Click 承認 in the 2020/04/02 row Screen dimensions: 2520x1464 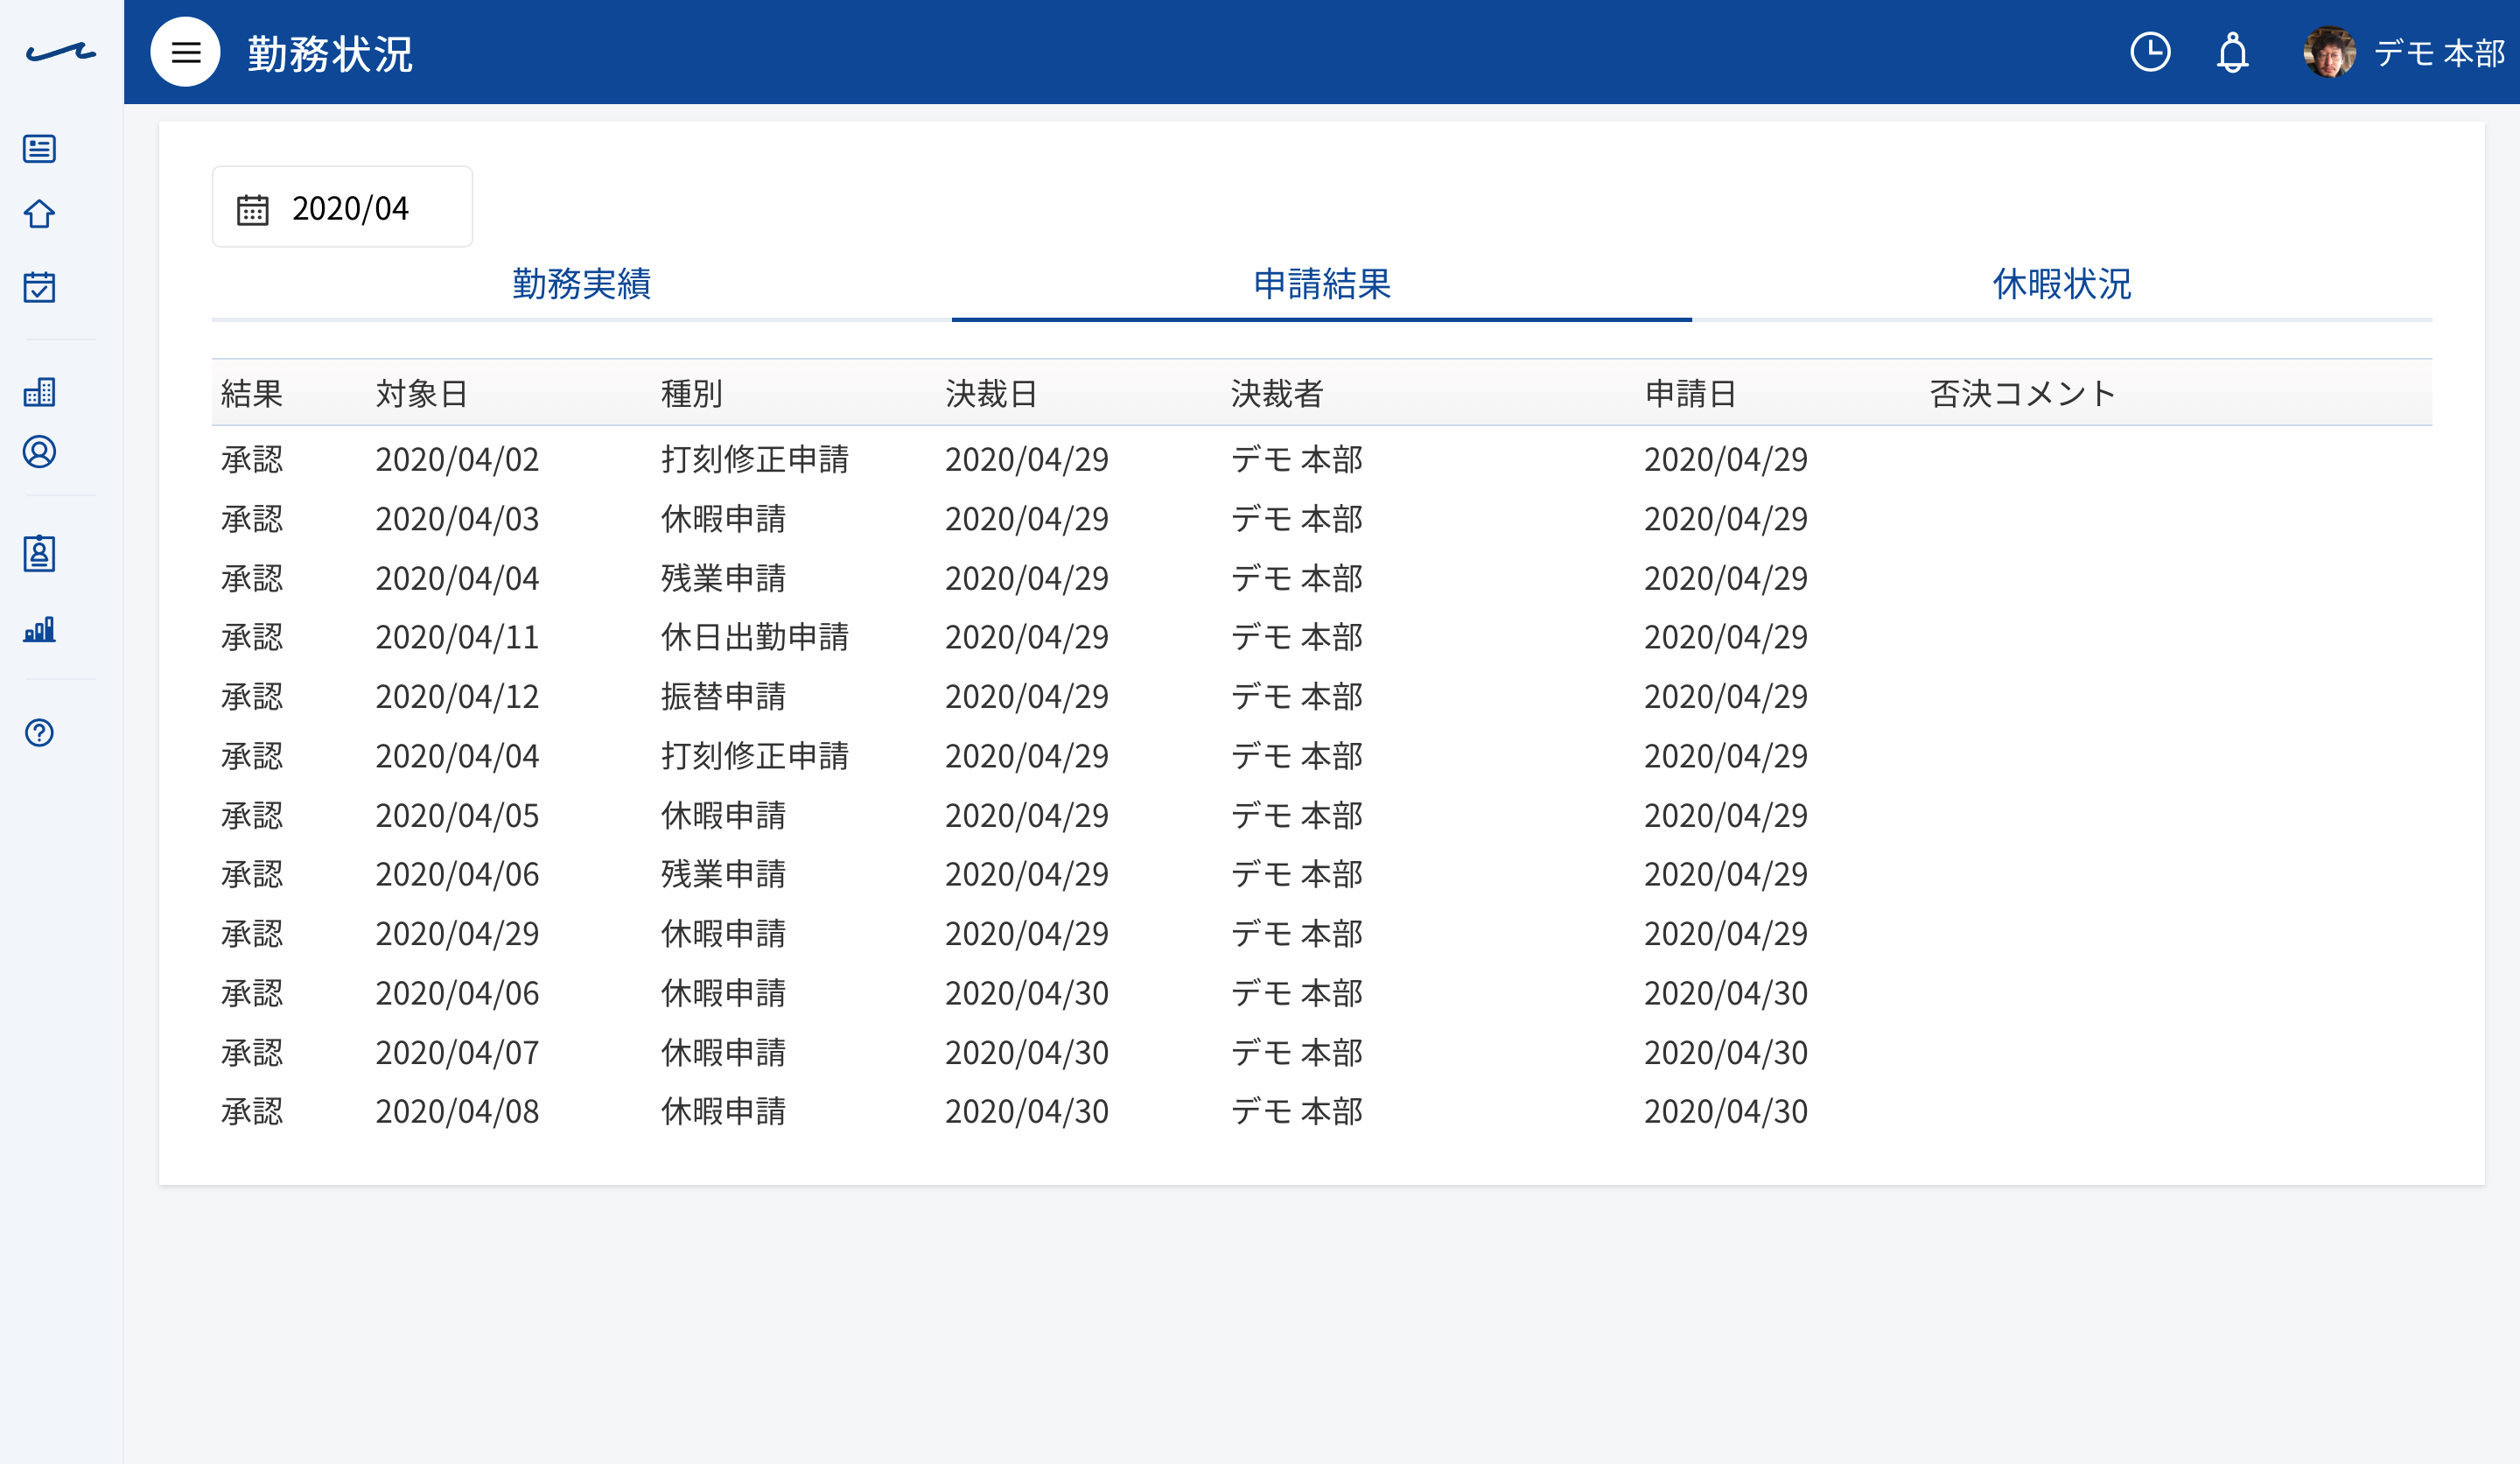(252, 460)
